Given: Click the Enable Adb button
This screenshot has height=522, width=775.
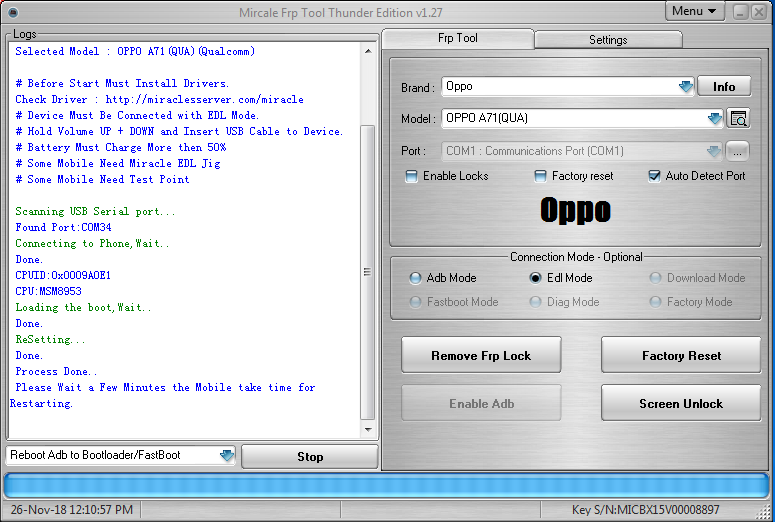Looking at the screenshot, I should [481, 403].
